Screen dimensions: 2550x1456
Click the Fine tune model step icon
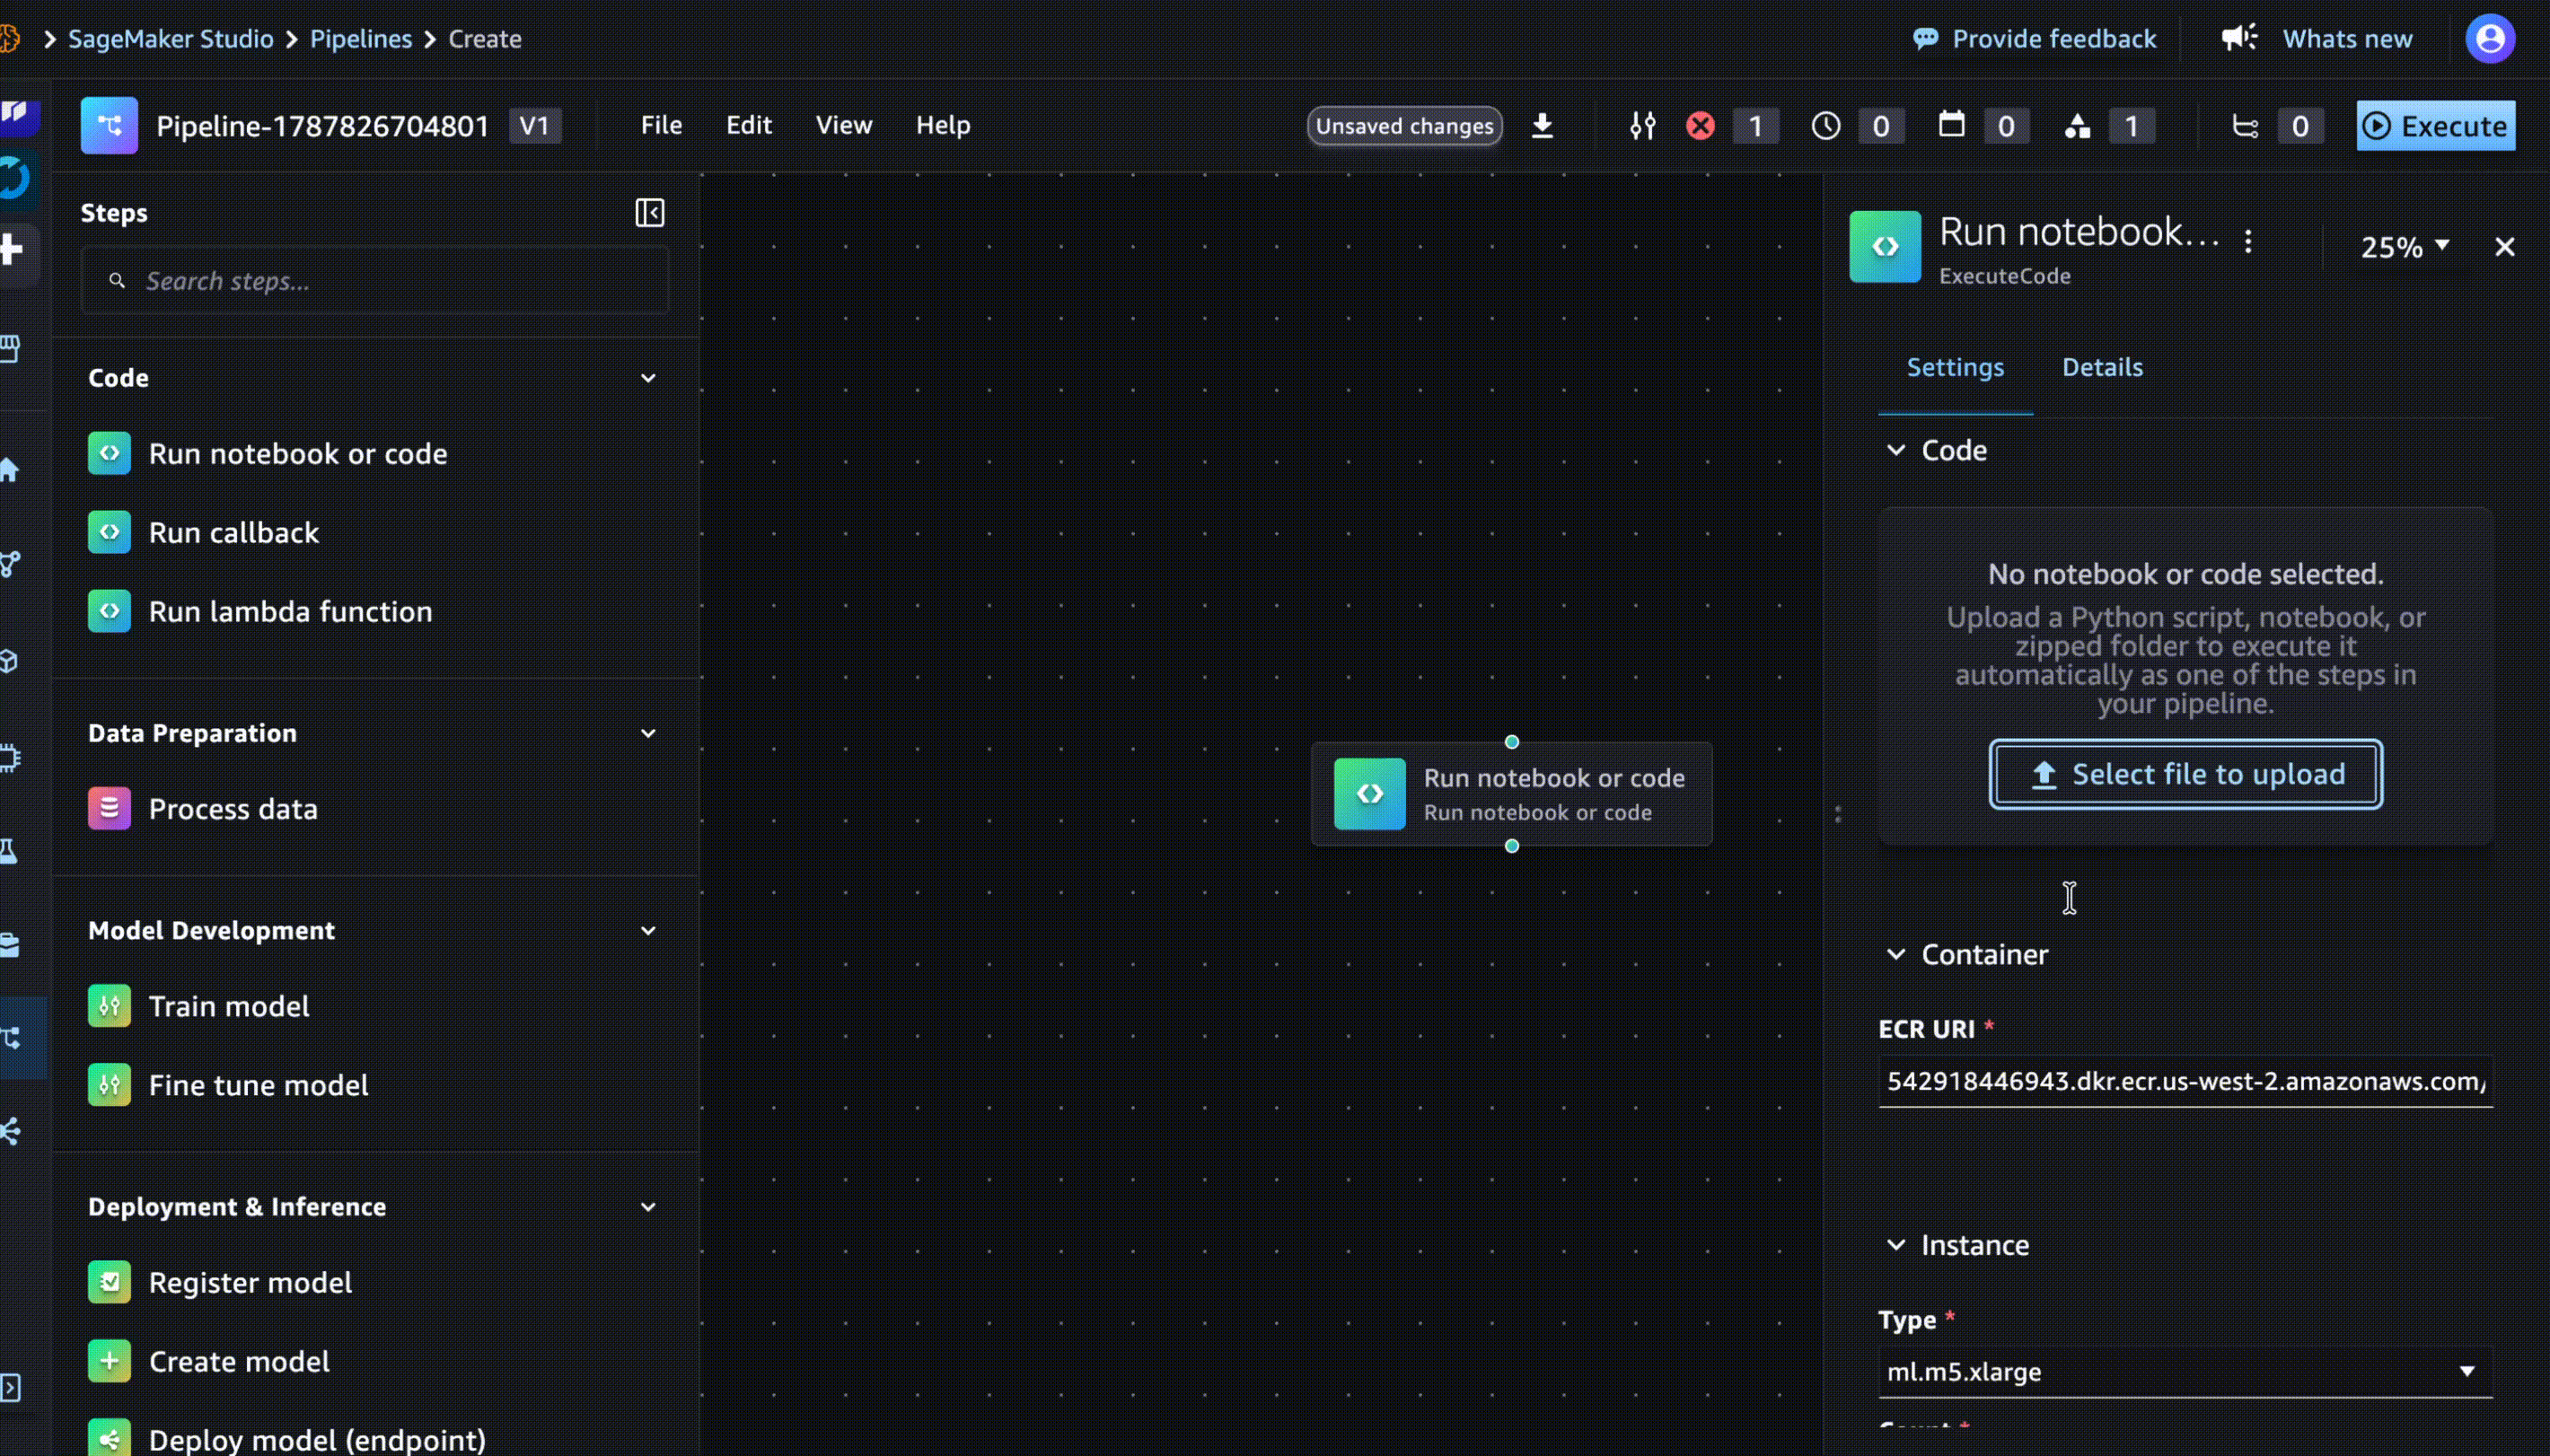[x=109, y=1084]
